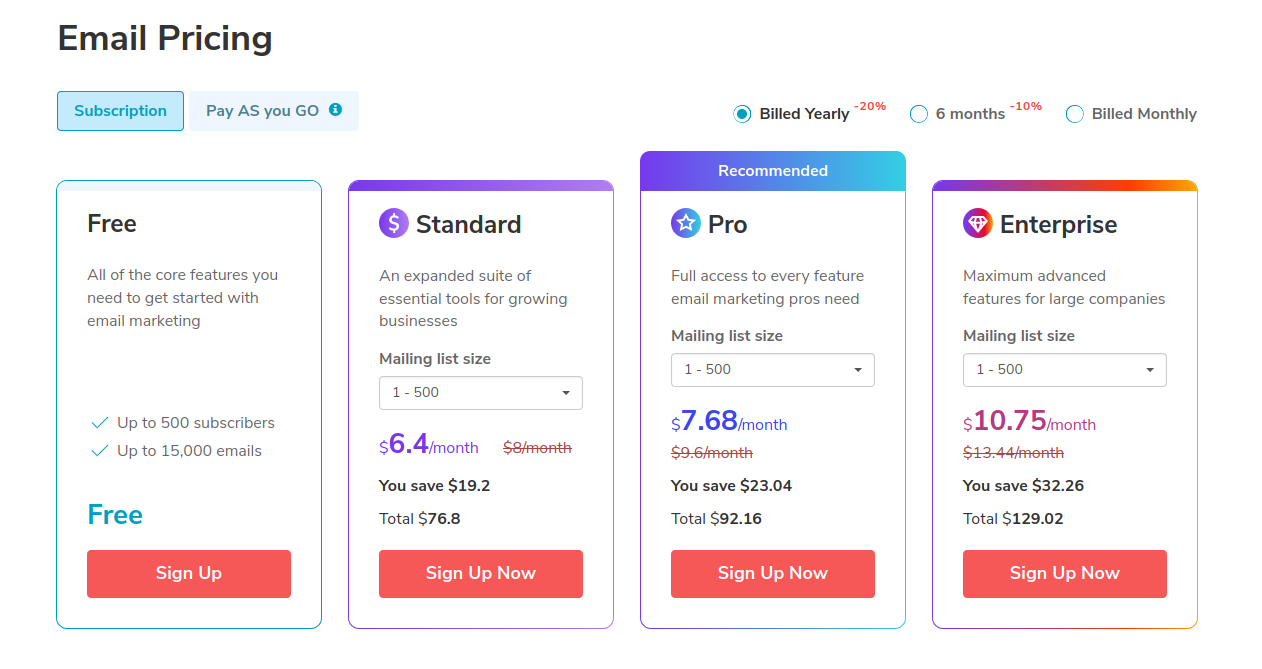The width and height of the screenshot is (1262, 669).
Task: Open the Standard plan mailing list size dropdown
Action: (x=481, y=393)
